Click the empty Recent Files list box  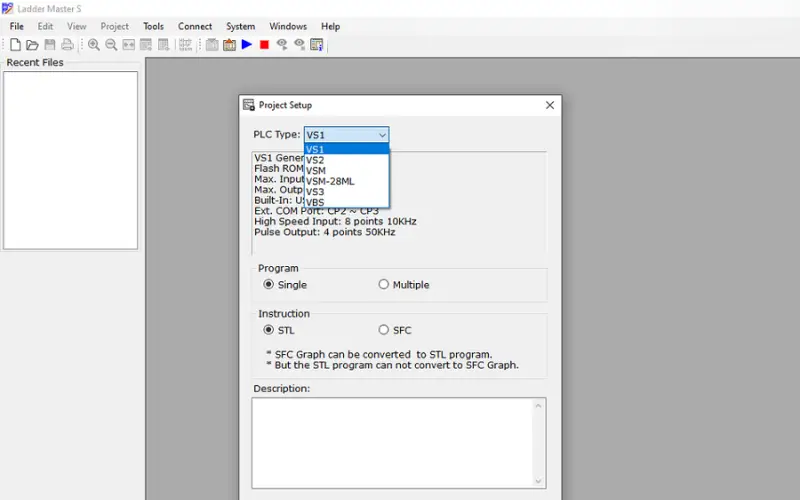[x=70, y=160]
